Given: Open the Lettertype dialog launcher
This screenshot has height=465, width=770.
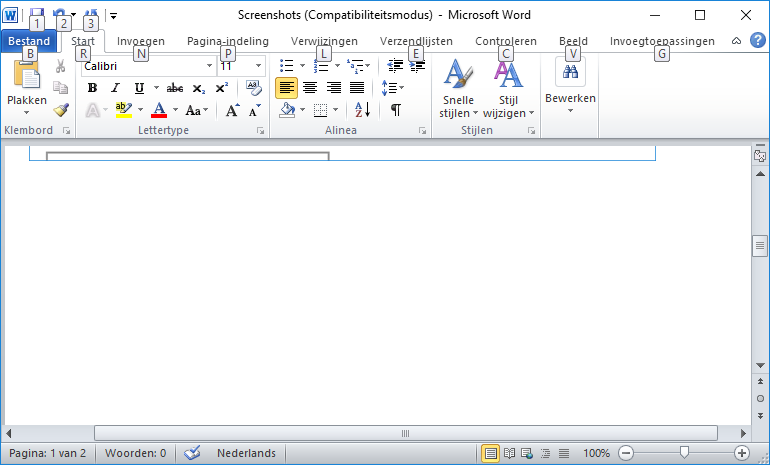Looking at the screenshot, I should (x=261, y=131).
